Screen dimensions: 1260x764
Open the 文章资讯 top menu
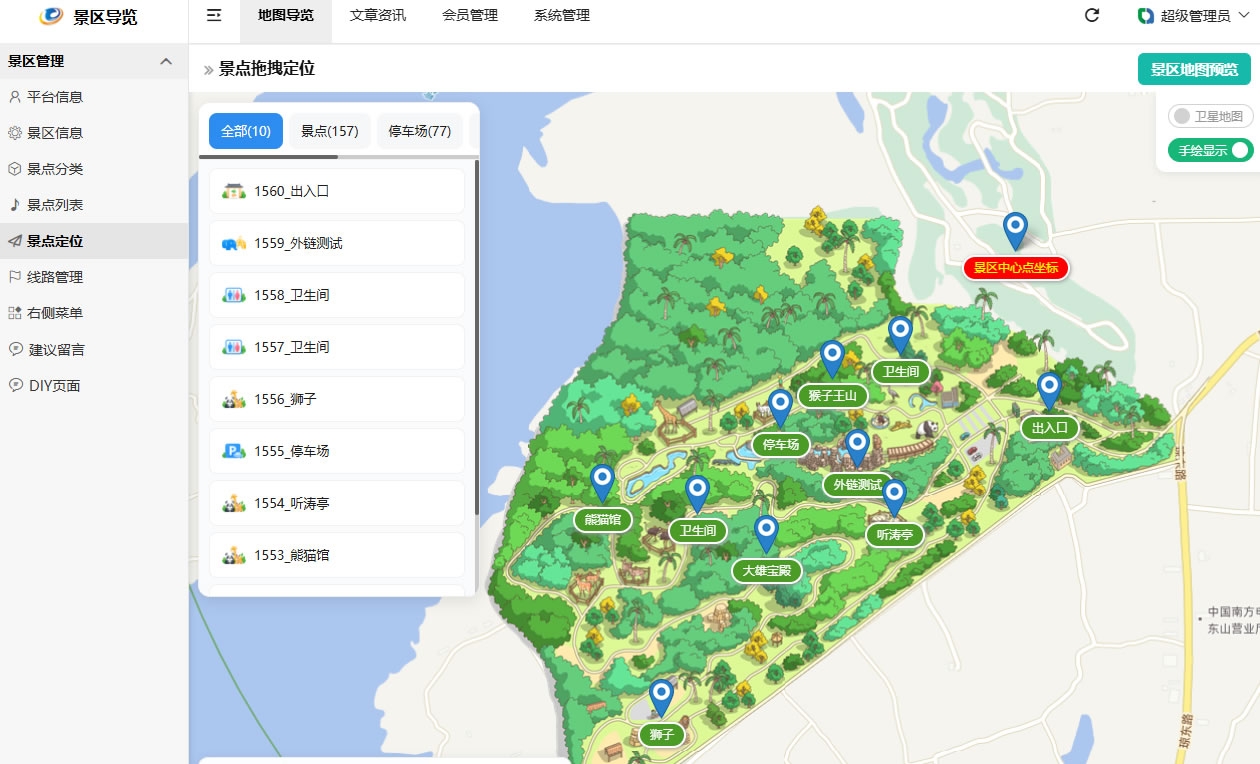click(x=378, y=15)
